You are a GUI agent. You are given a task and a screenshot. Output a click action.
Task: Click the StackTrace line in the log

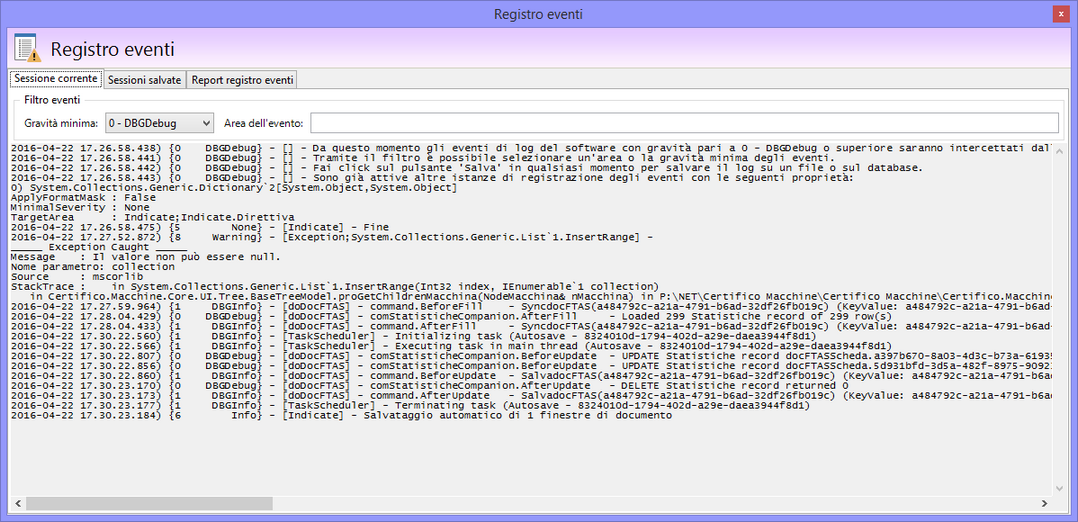tap(330, 286)
